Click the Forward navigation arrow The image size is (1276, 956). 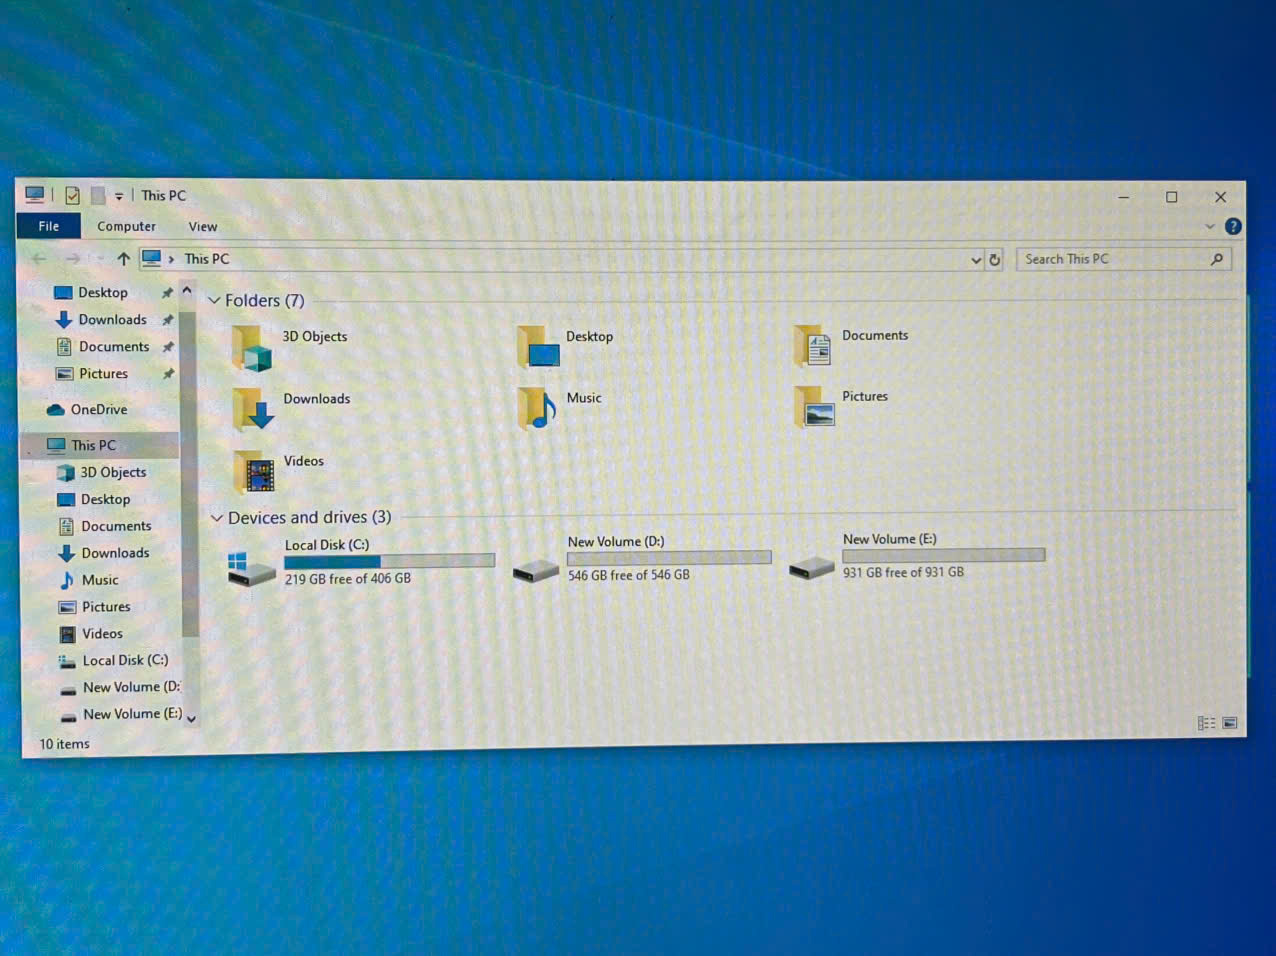coord(73,259)
